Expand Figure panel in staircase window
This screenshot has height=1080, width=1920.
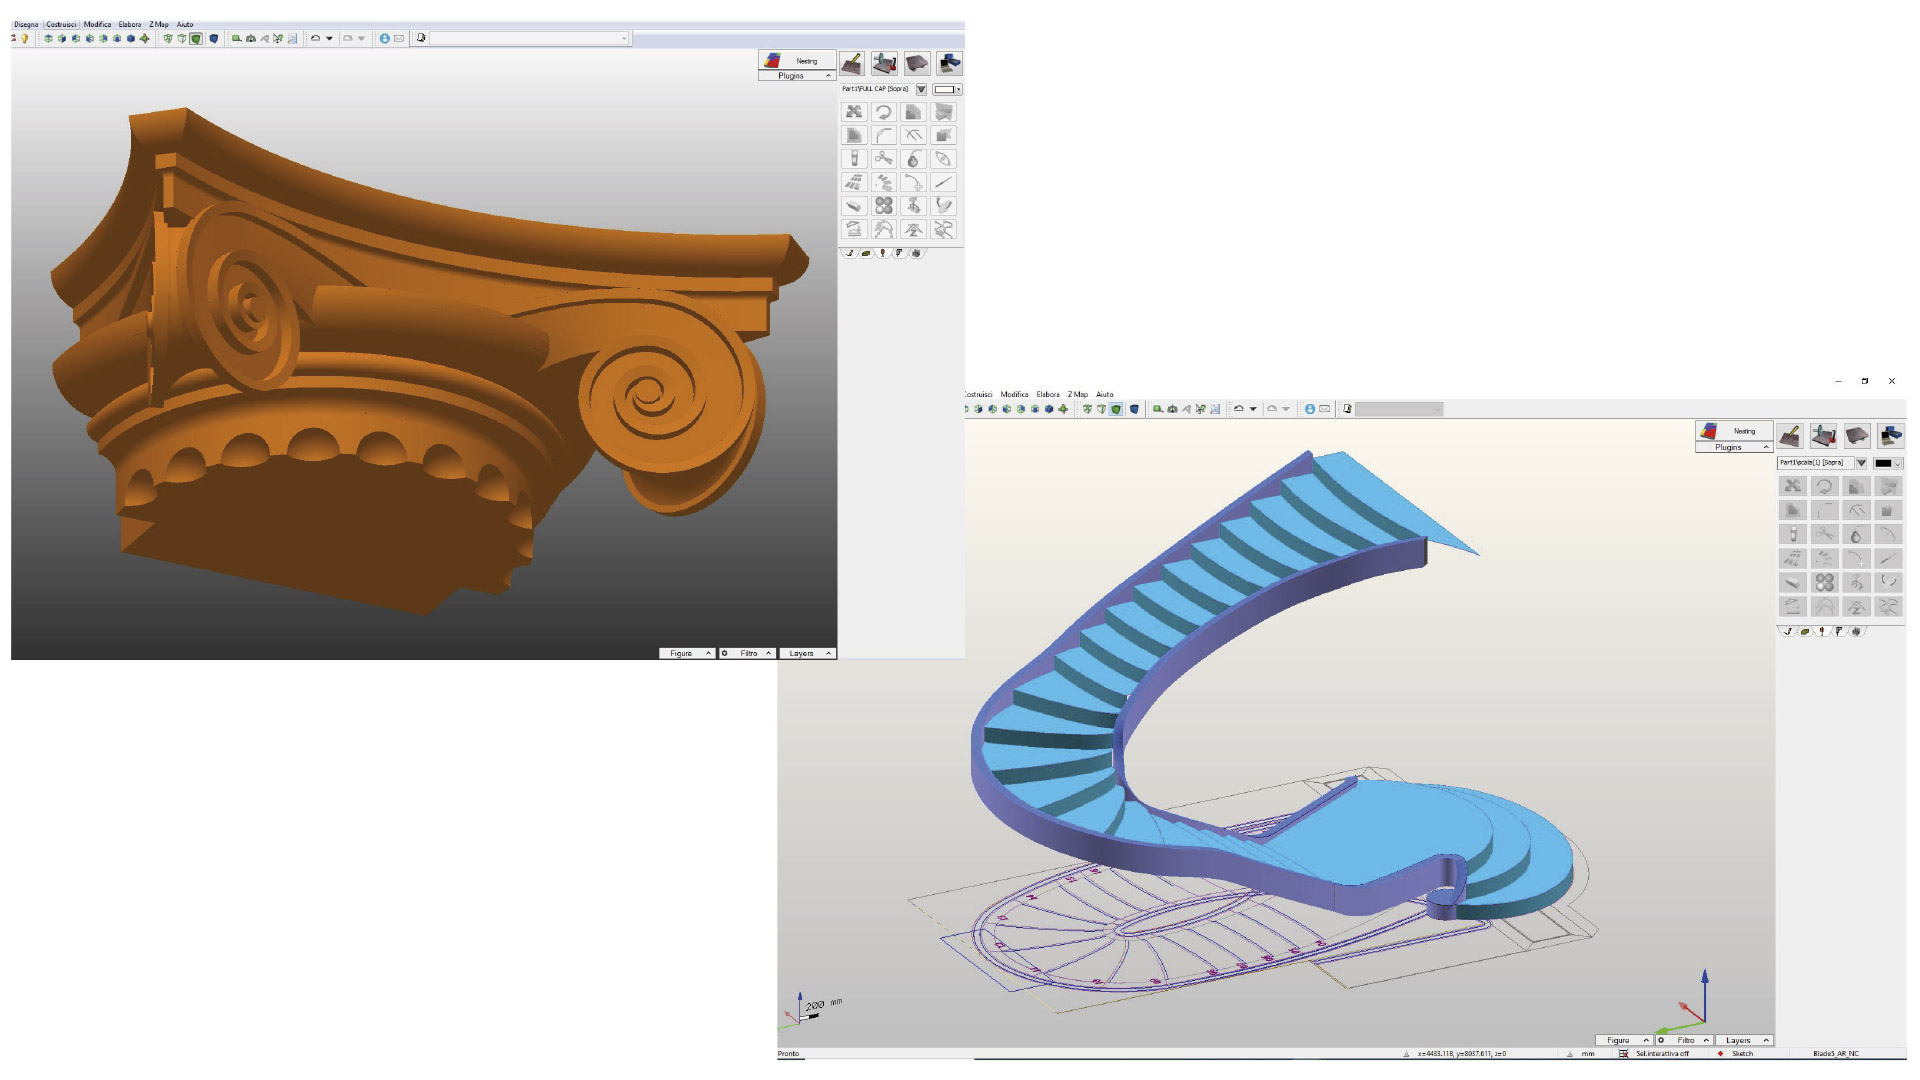pos(1624,1040)
